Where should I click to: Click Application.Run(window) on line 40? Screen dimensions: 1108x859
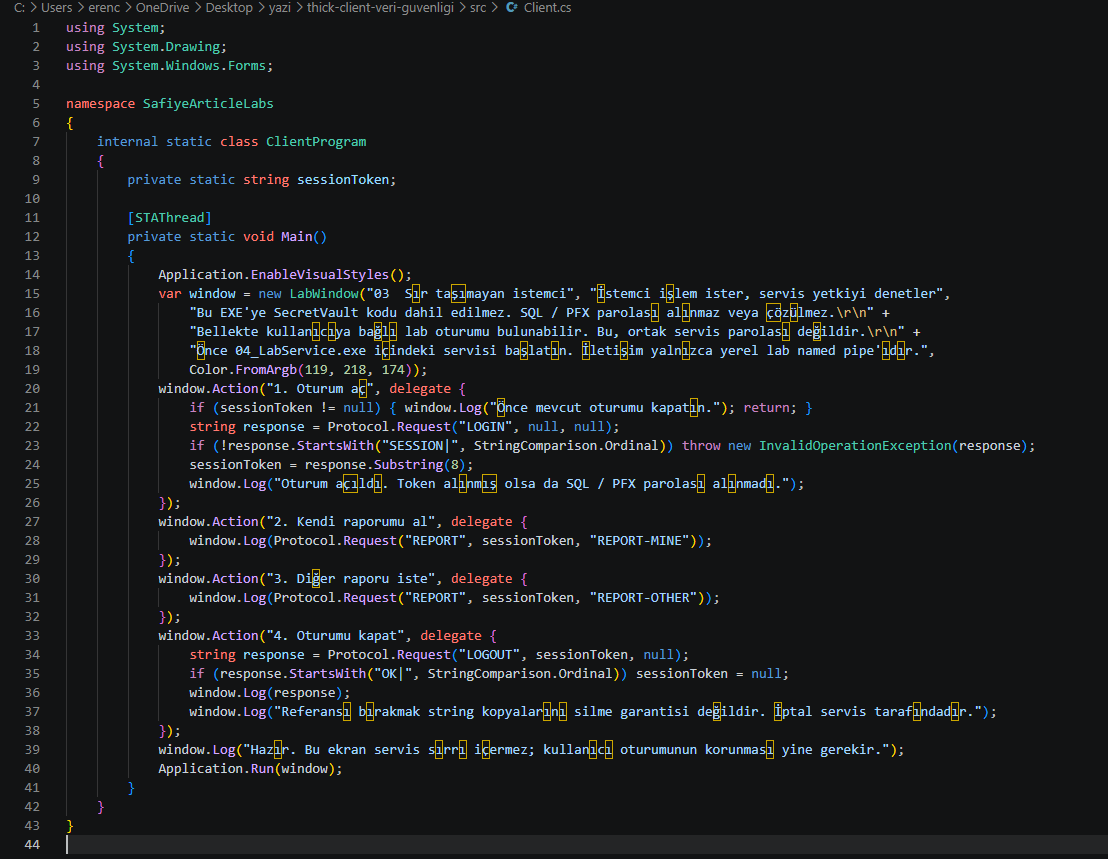point(247,769)
